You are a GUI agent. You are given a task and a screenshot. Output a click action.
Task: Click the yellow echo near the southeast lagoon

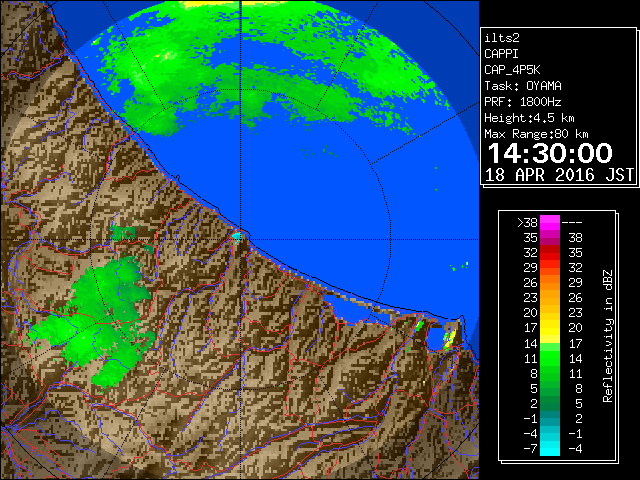(449, 339)
